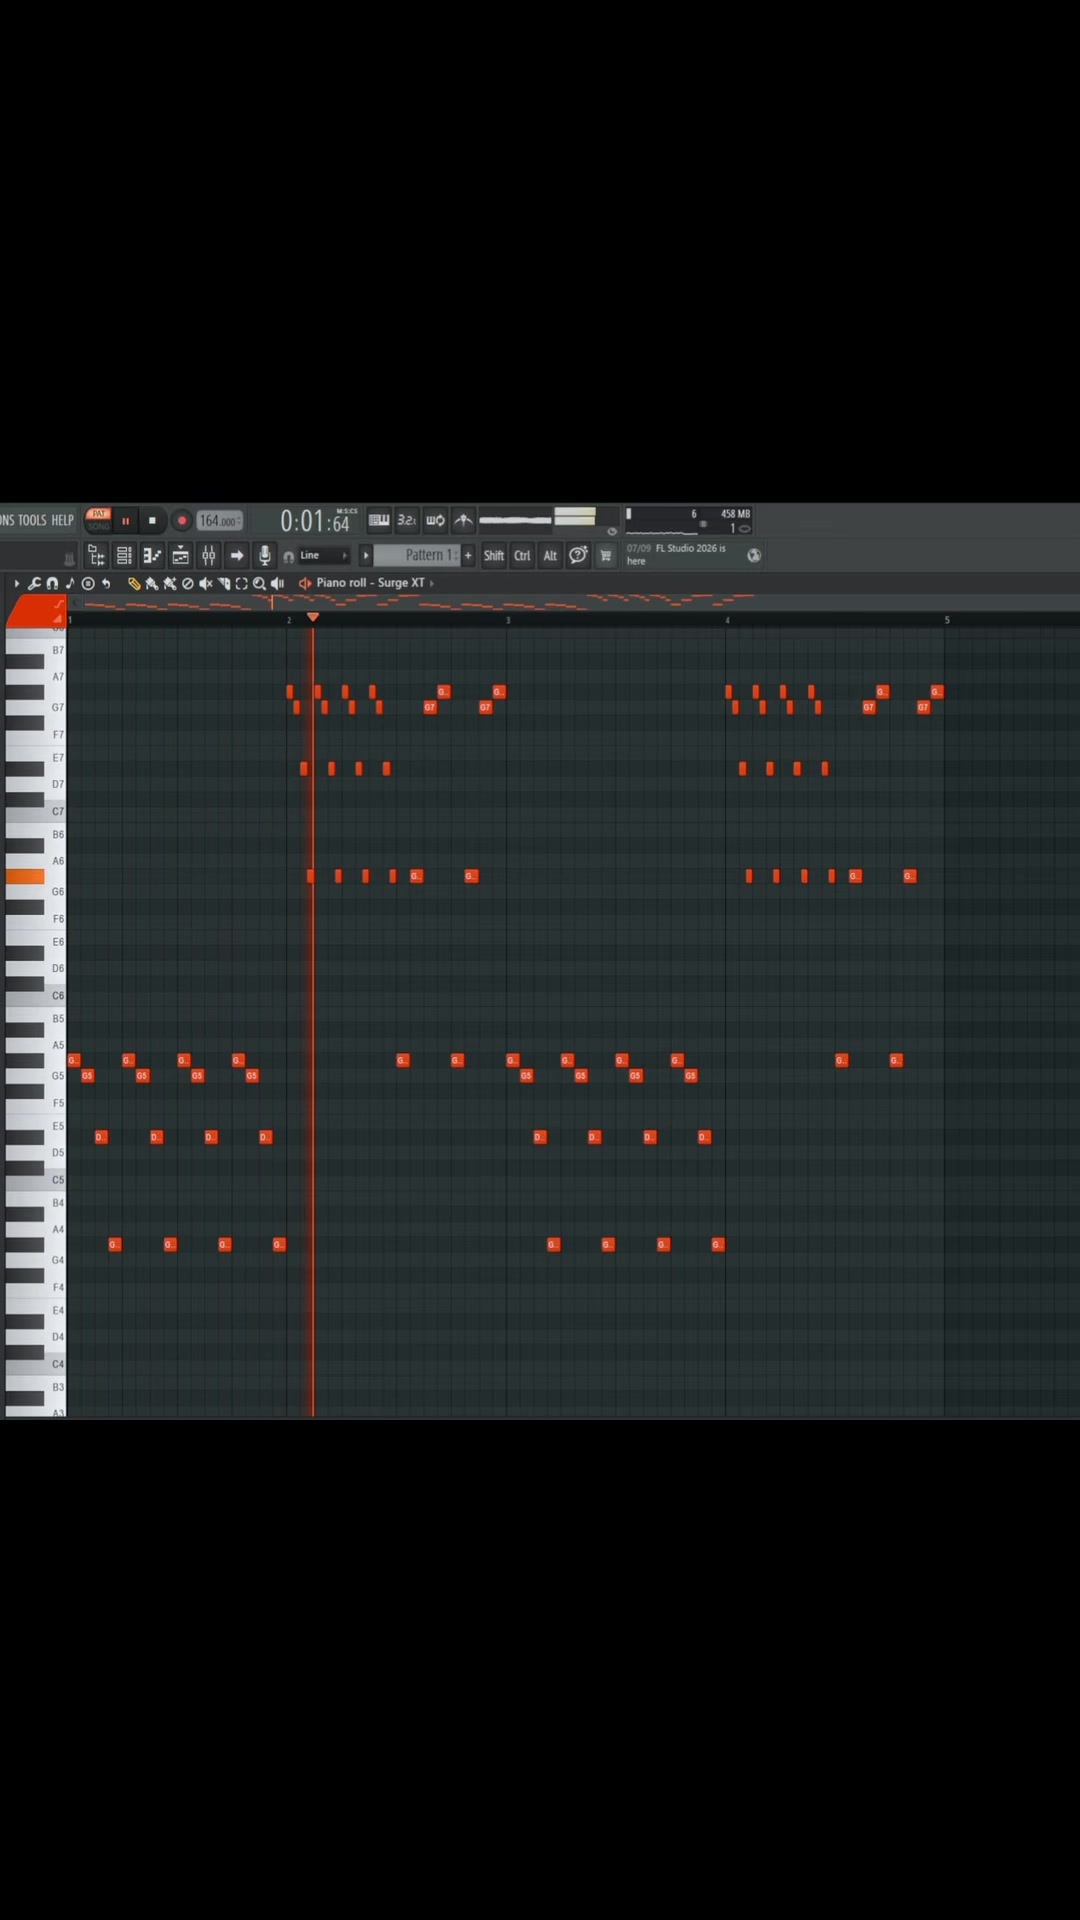Image resolution: width=1080 pixels, height=1920 pixels.
Task: Click the 0:01:64 time display
Action: click(x=315, y=521)
